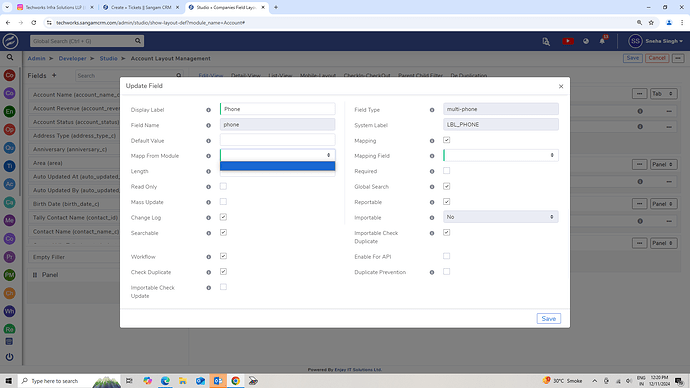Open Microsoft Edge from the taskbar
The width and height of the screenshot is (690, 388).
tap(165, 381)
